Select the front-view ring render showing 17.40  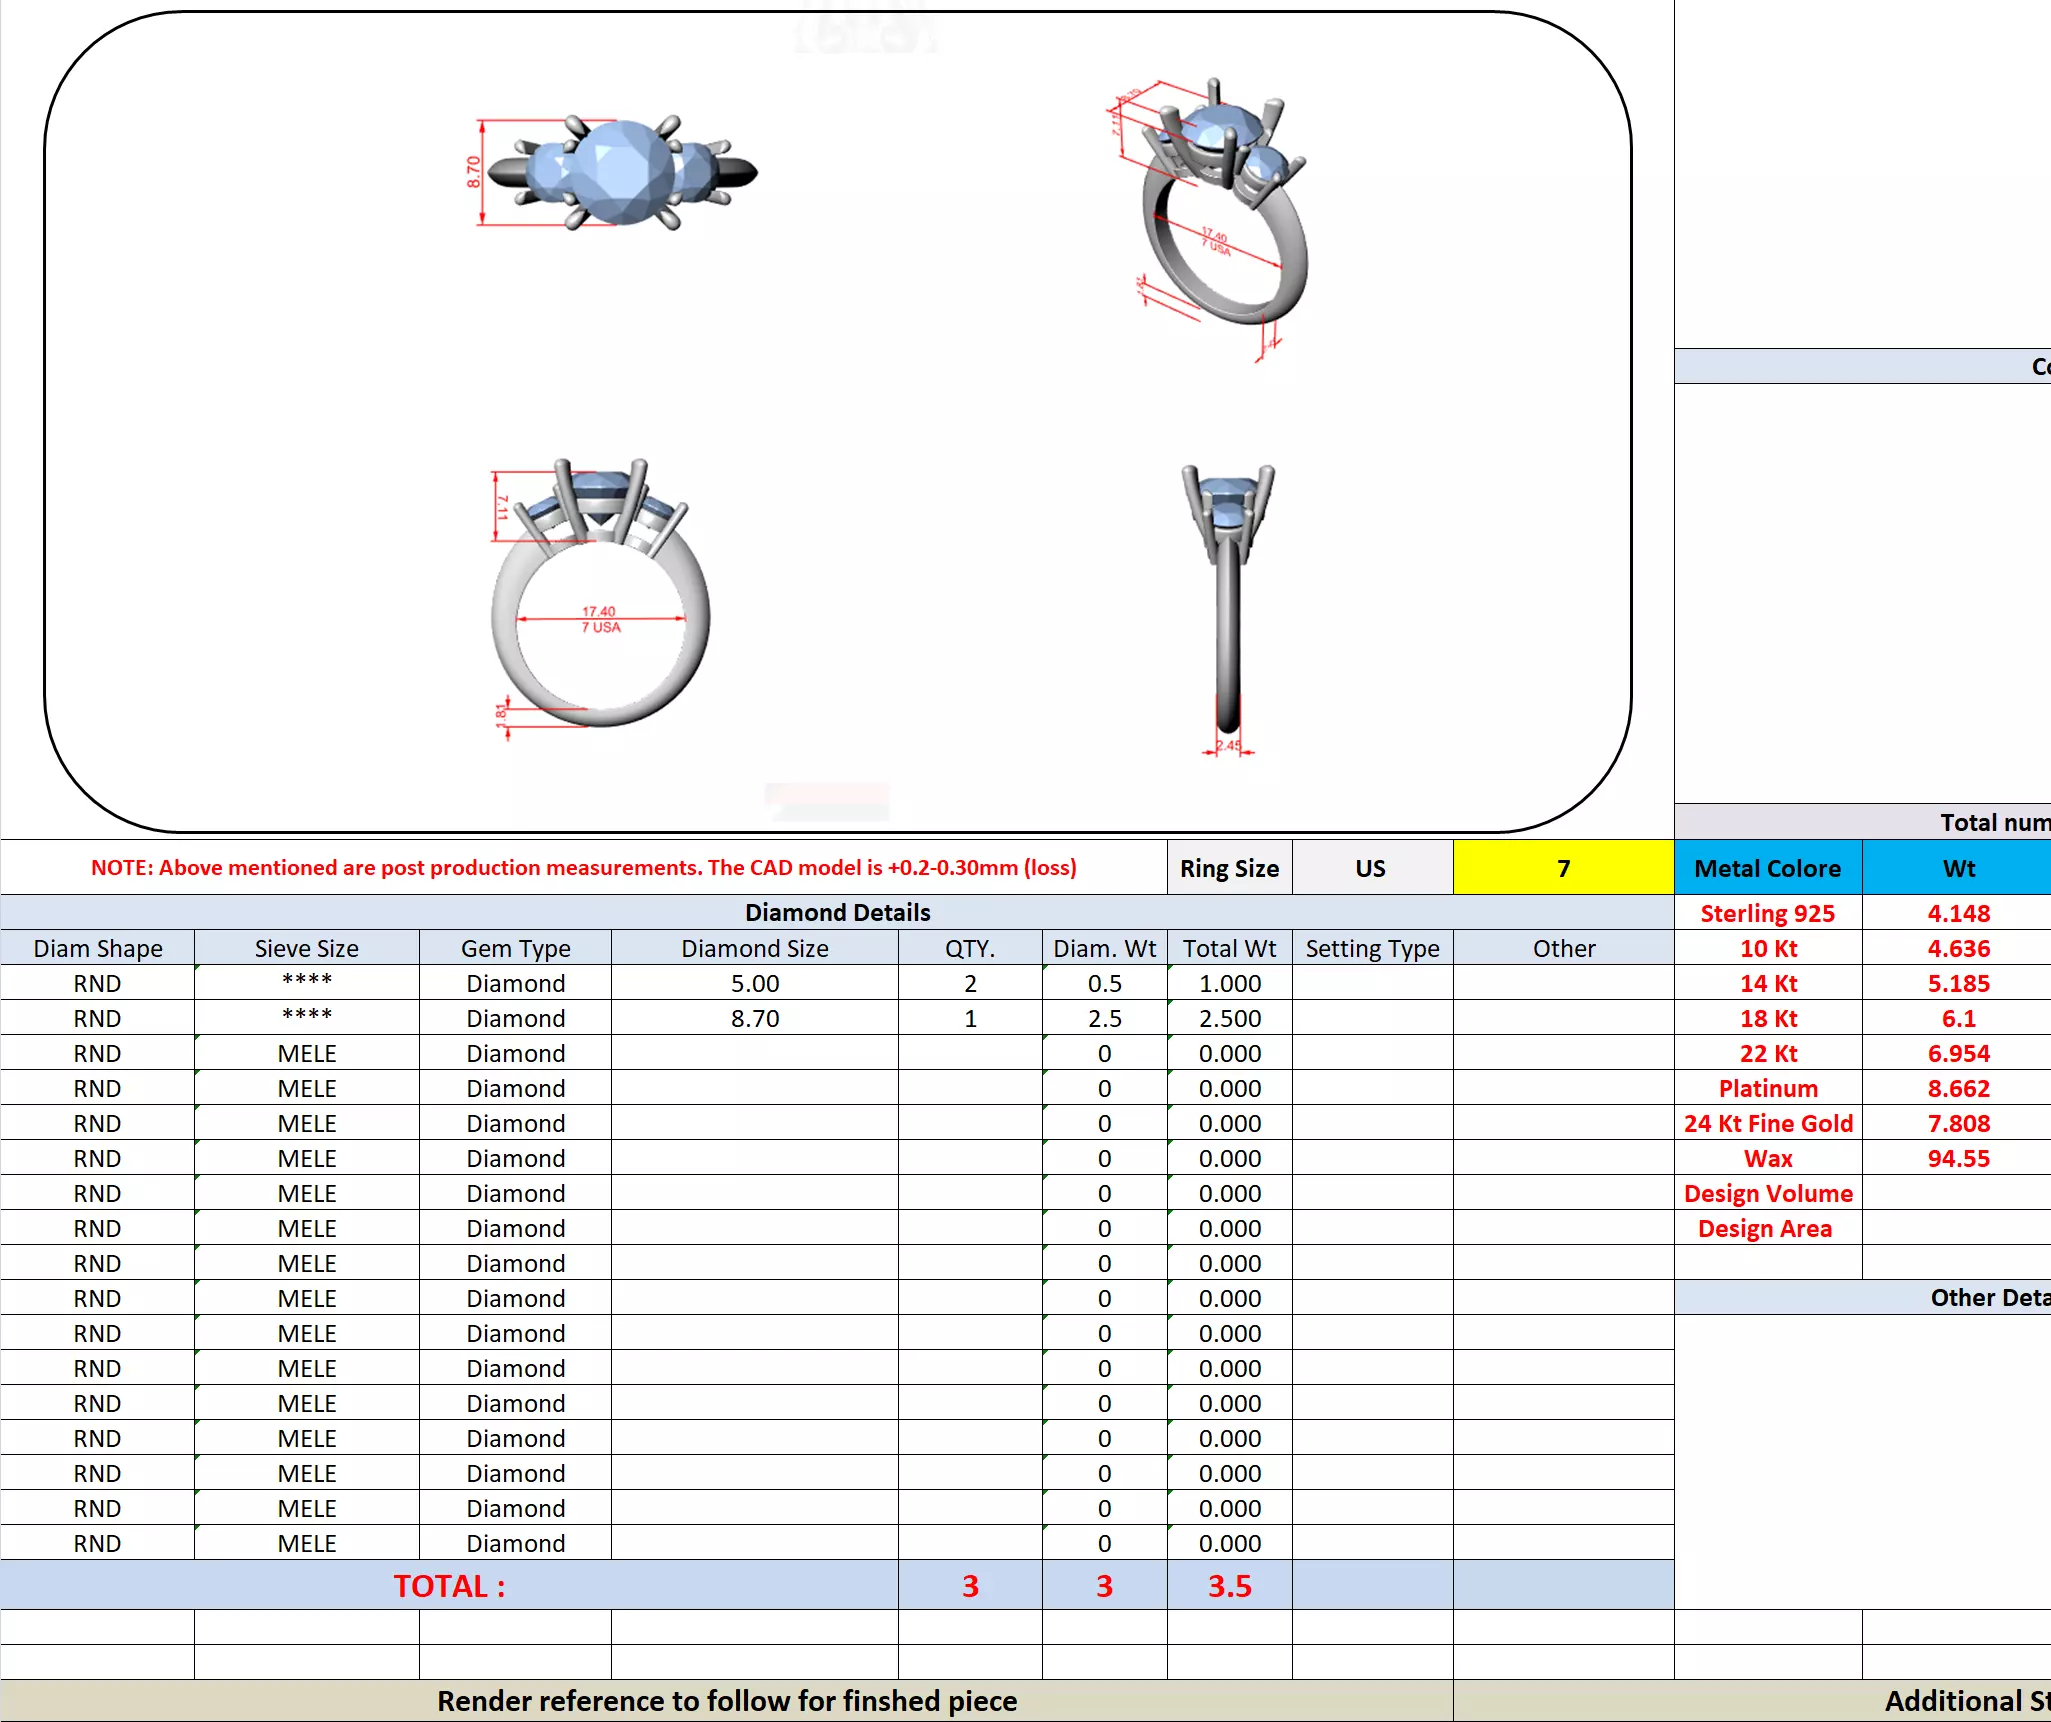coord(598,595)
